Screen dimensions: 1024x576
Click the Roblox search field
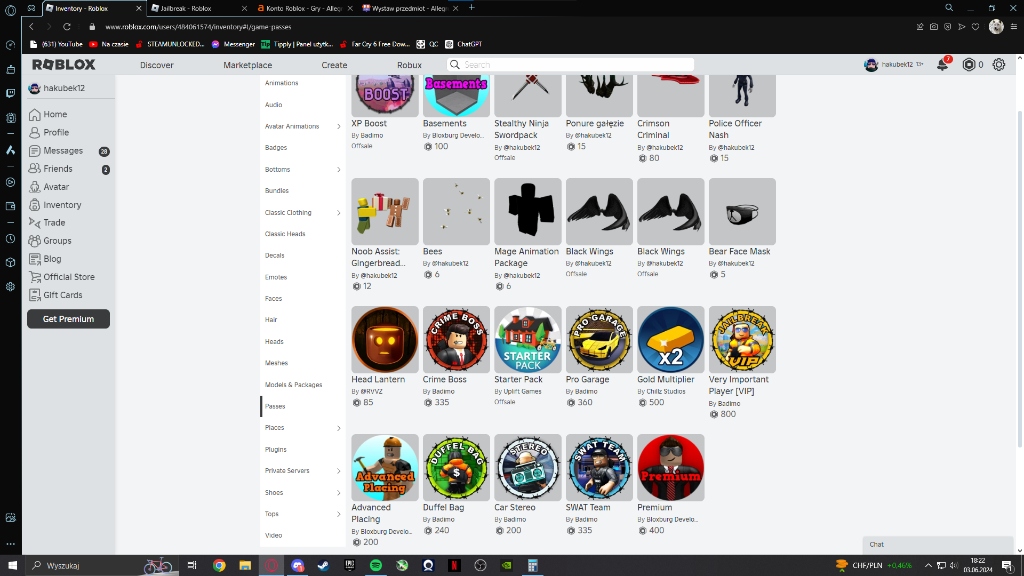coord(570,65)
